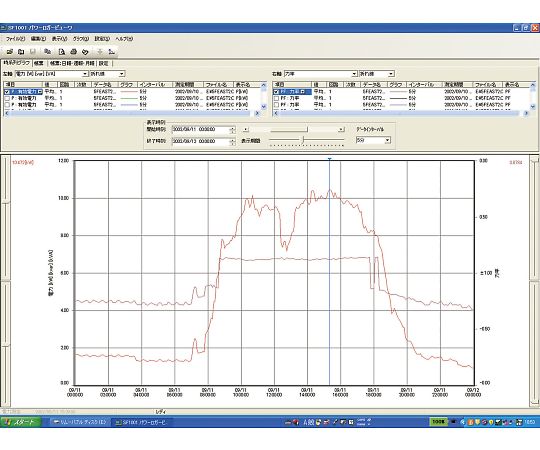Click the print preview toolbar icon
This screenshot has height=450, width=540.
[62, 52]
